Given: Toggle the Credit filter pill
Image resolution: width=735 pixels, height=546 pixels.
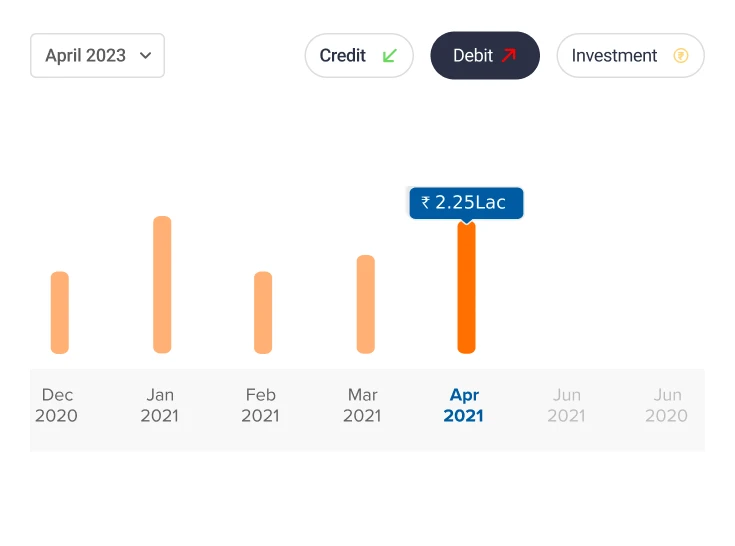Looking at the screenshot, I should pos(359,56).
